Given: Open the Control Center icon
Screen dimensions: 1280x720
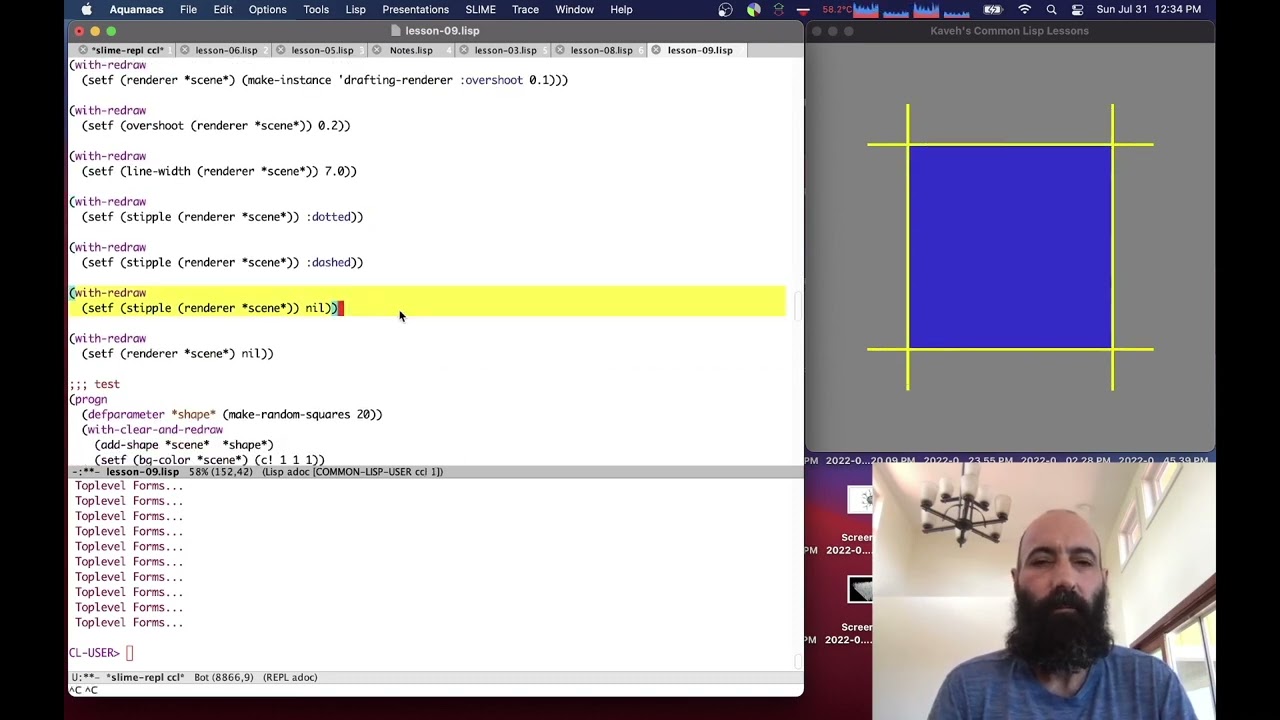Looking at the screenshot, I should [1077, 9].
